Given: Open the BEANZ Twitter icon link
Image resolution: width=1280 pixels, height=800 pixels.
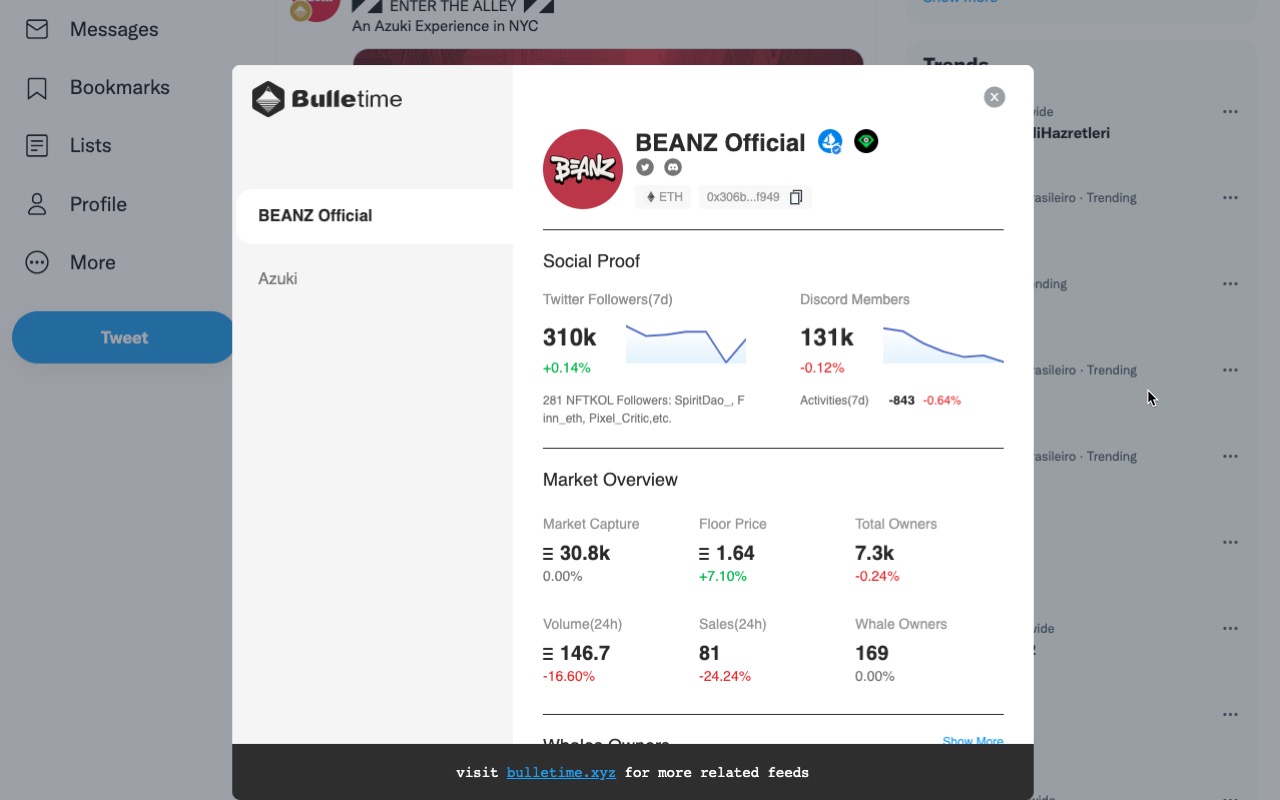Looking at the screenshot, I should [x=645, y=168].
